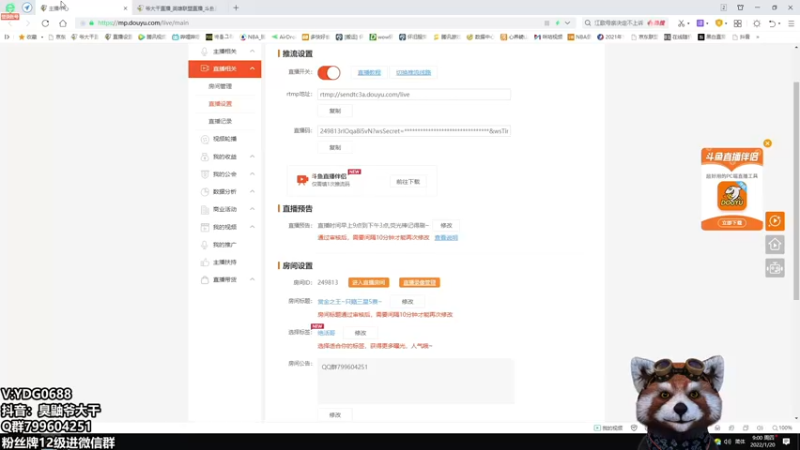Click the room announcement text area
Image resolution: width=800 pixels, height=450 pixels.
click(x=416, y=381)
